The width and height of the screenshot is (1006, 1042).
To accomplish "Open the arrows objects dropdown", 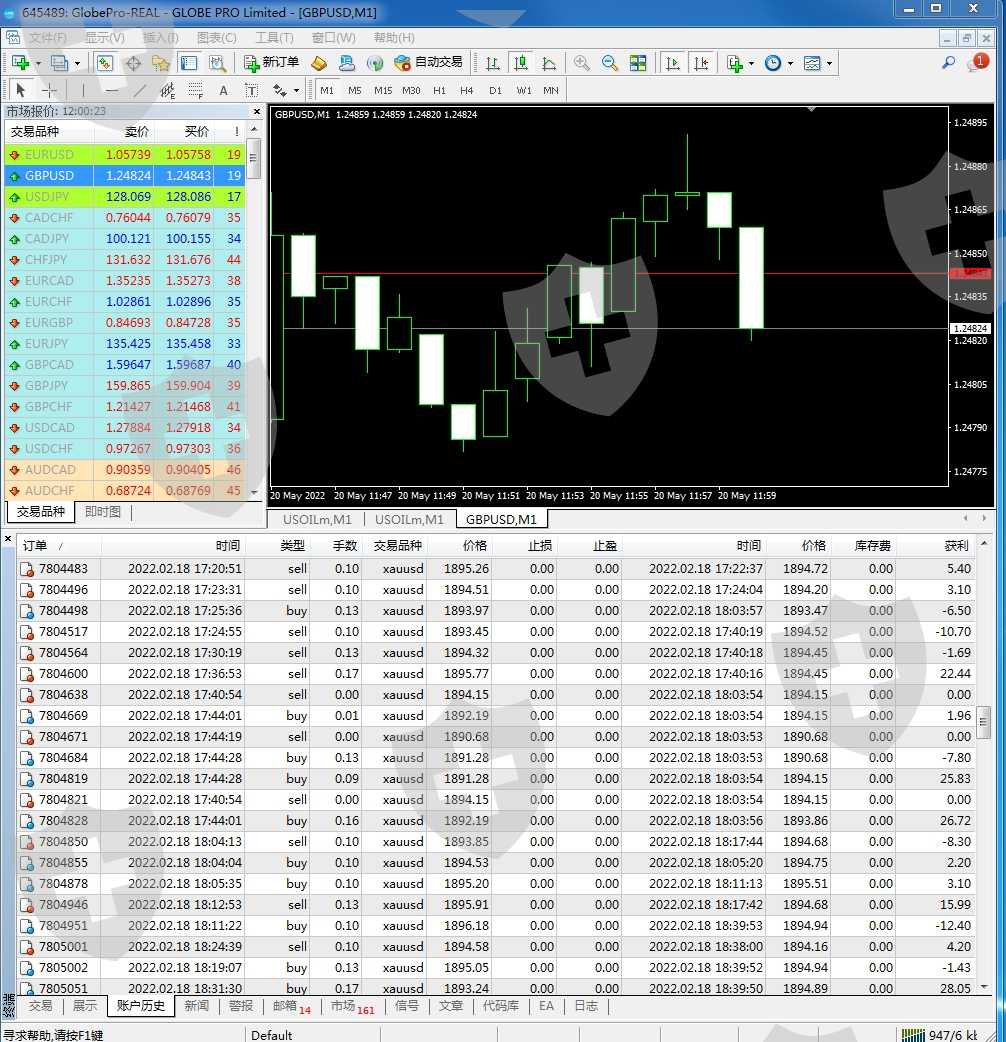I will pyautogui.click(x=302, y=90).
